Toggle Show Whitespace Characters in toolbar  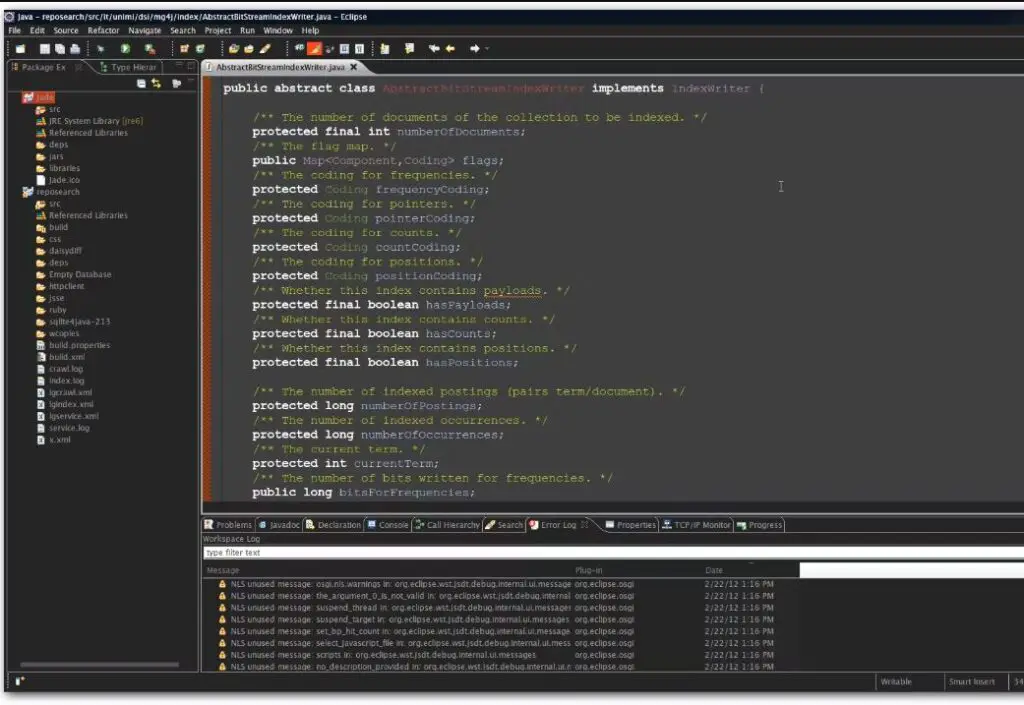(359, 49)
